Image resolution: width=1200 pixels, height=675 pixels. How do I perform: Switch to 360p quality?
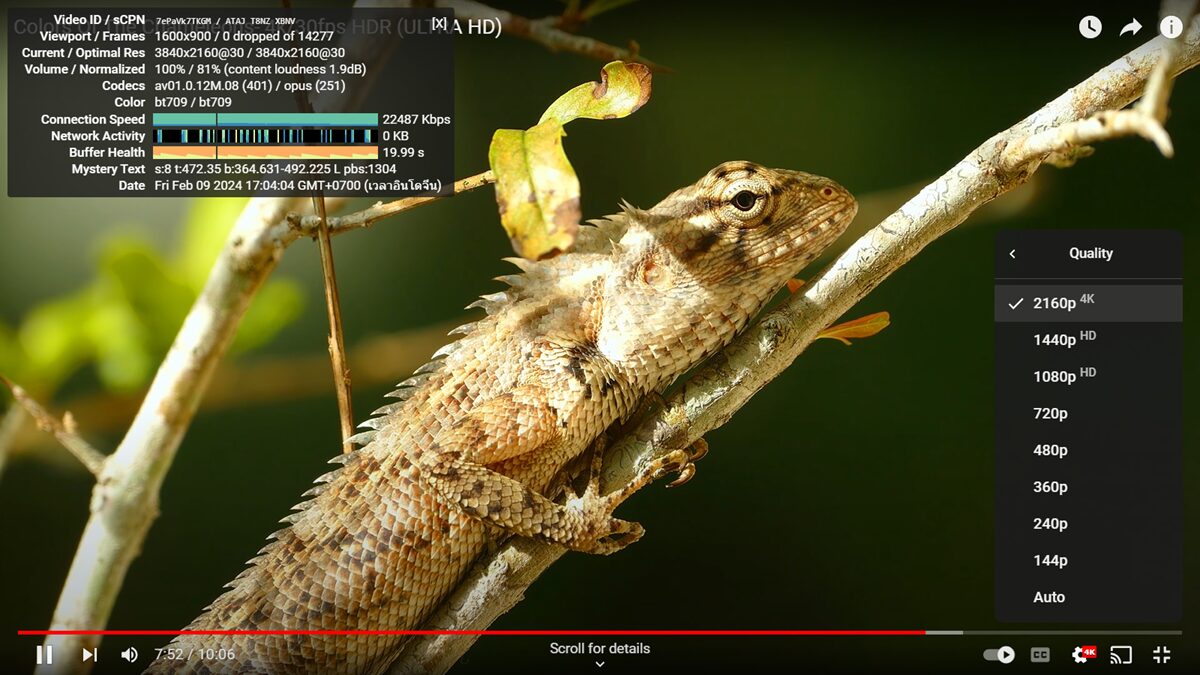tap(1088, 487)
